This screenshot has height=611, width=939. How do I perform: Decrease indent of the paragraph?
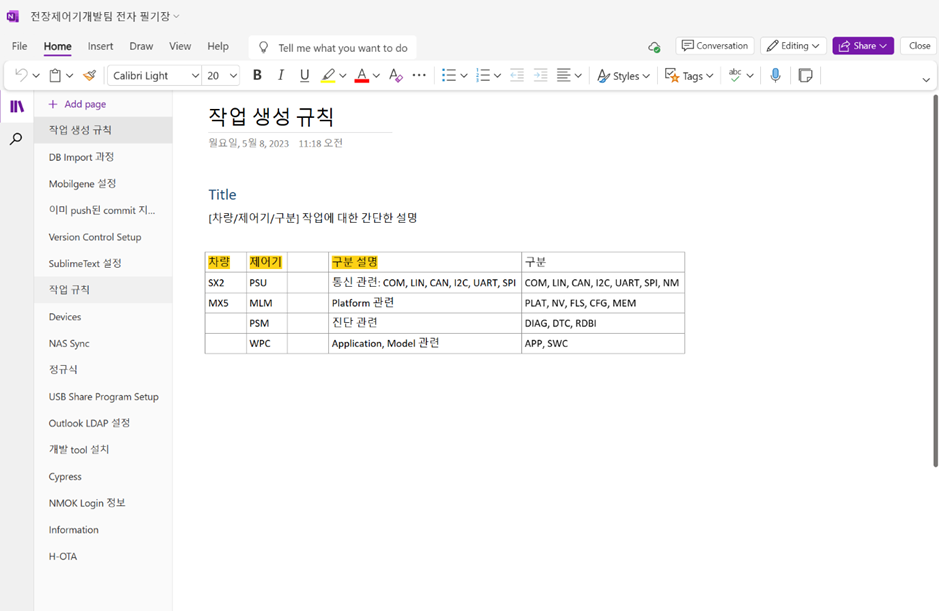(x=517, y=75)
